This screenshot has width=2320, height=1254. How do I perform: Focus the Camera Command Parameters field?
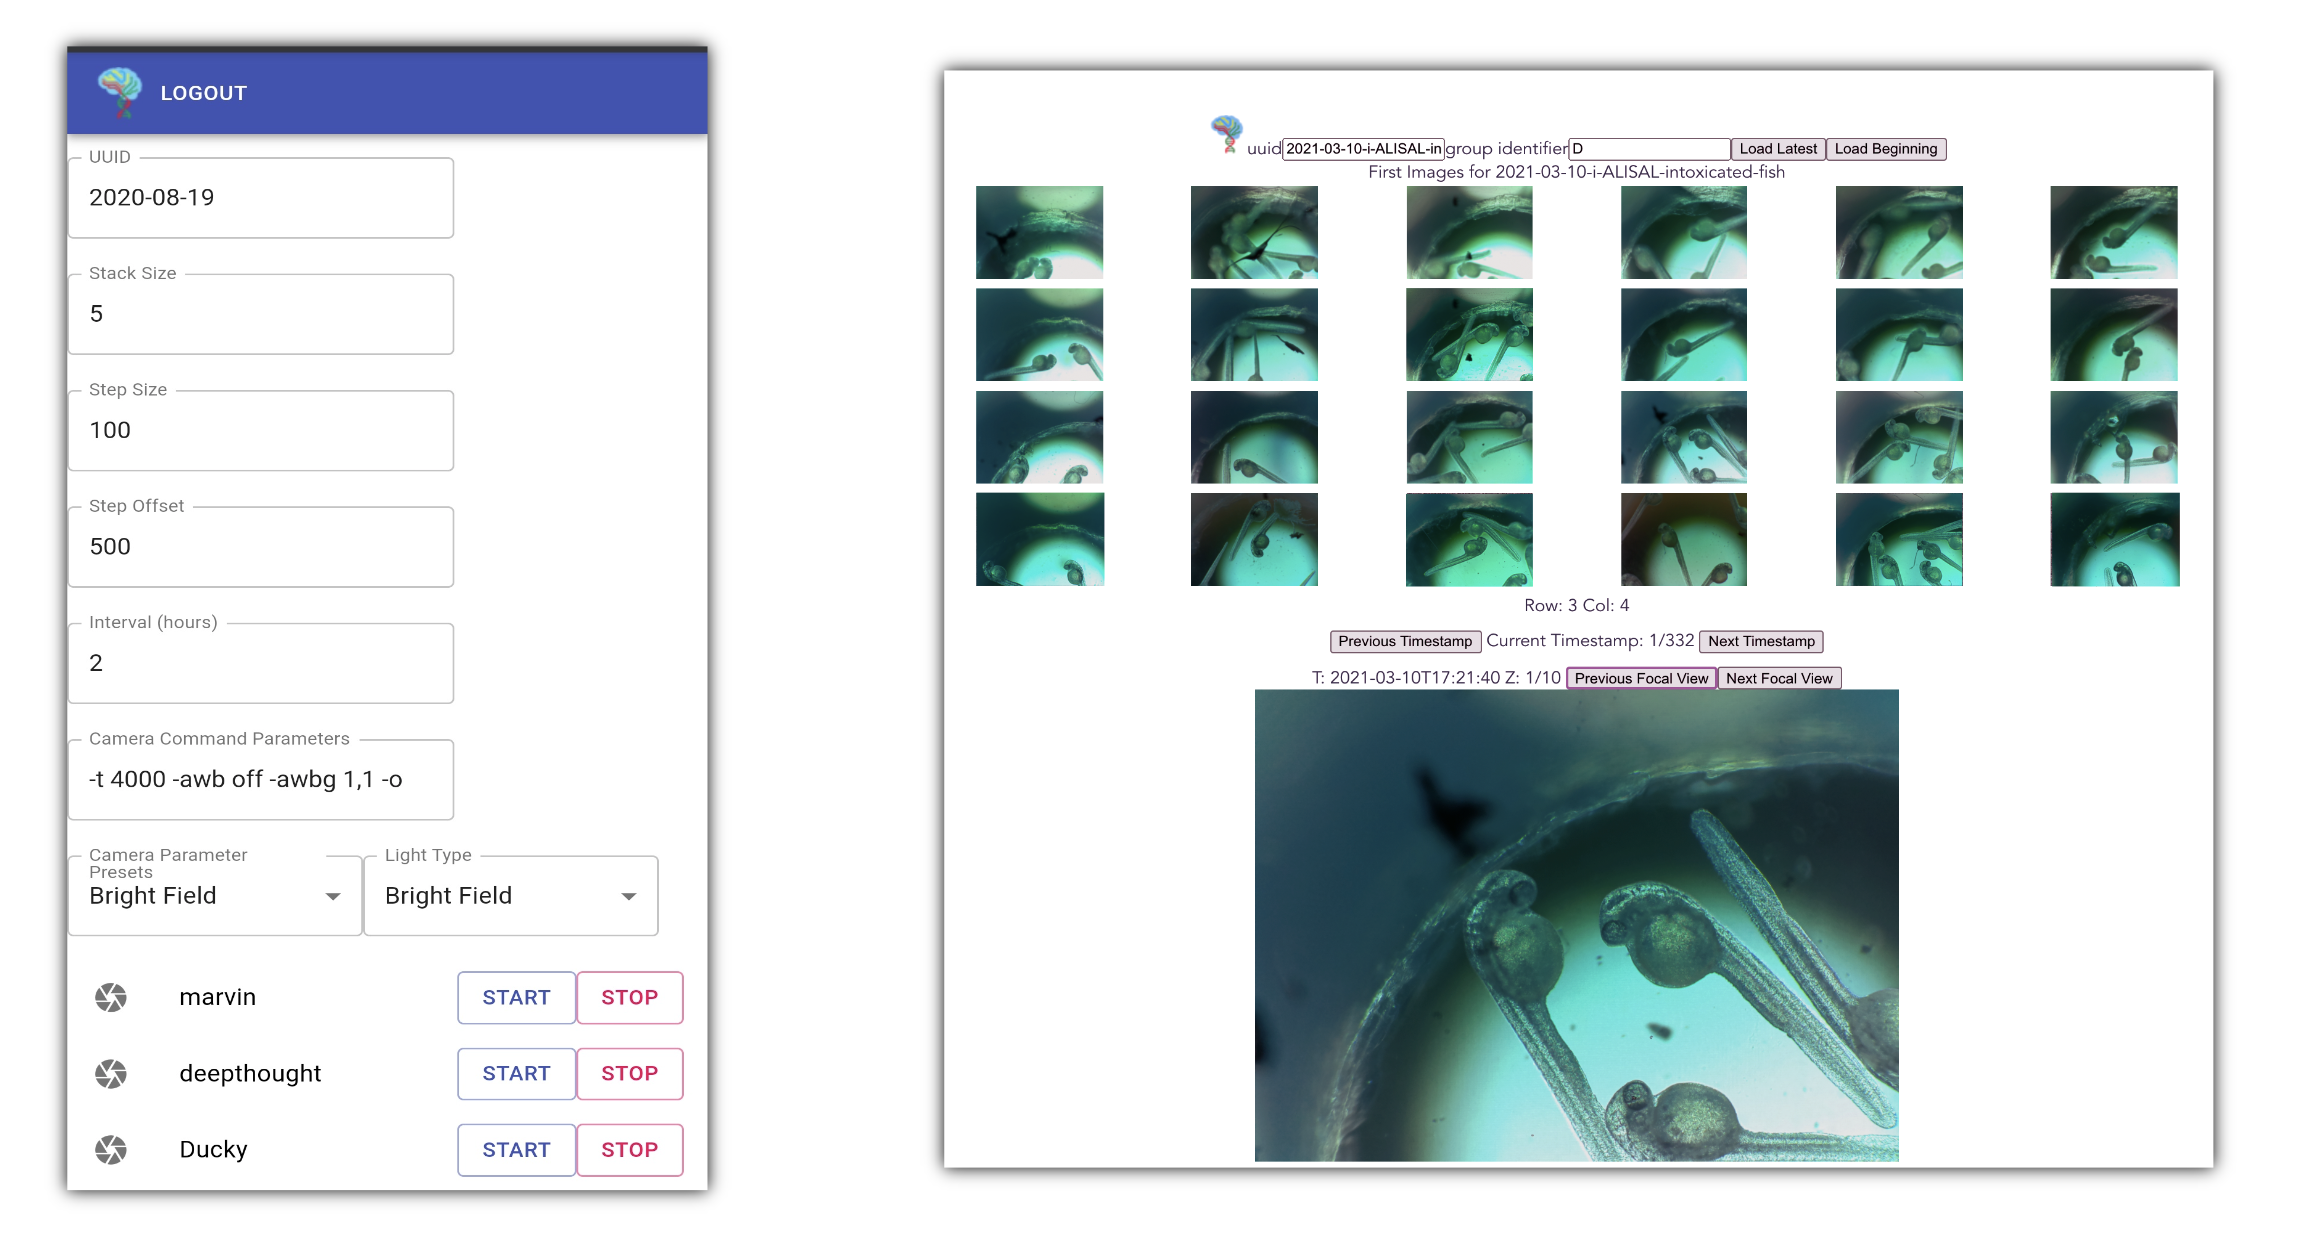tap(260, 779)
